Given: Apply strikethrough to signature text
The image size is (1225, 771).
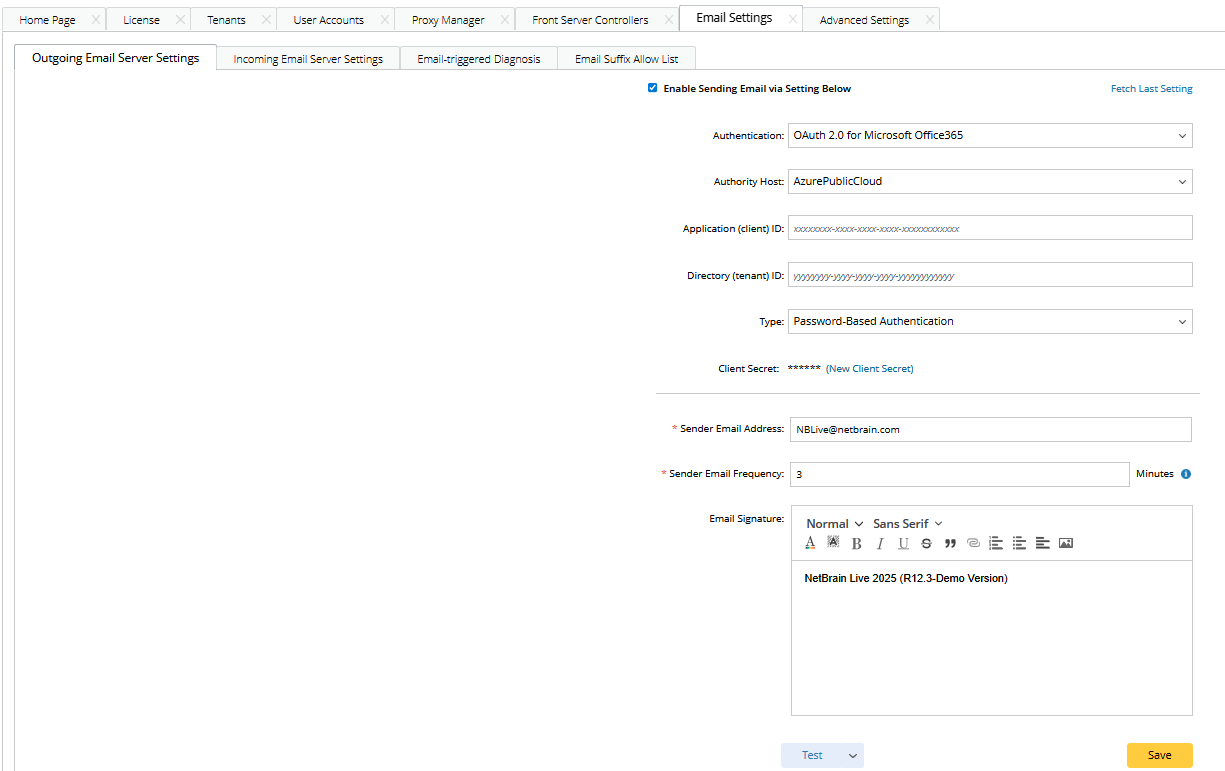Looking at the screenshot, I should pos(926,544).
